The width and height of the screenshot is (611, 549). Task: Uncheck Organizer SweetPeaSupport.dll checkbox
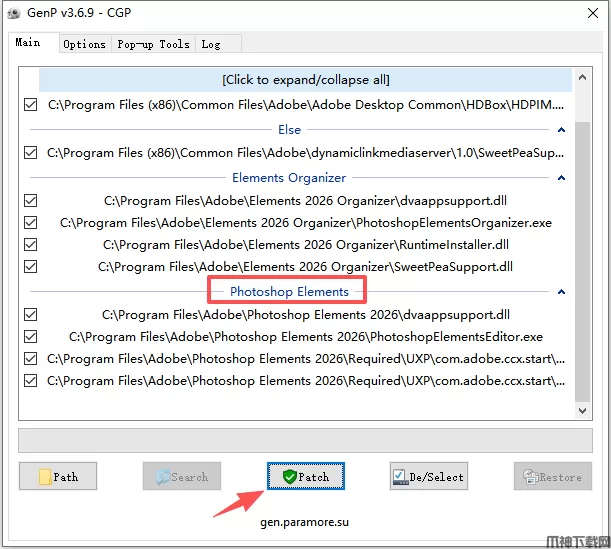(x=30, y=267)
